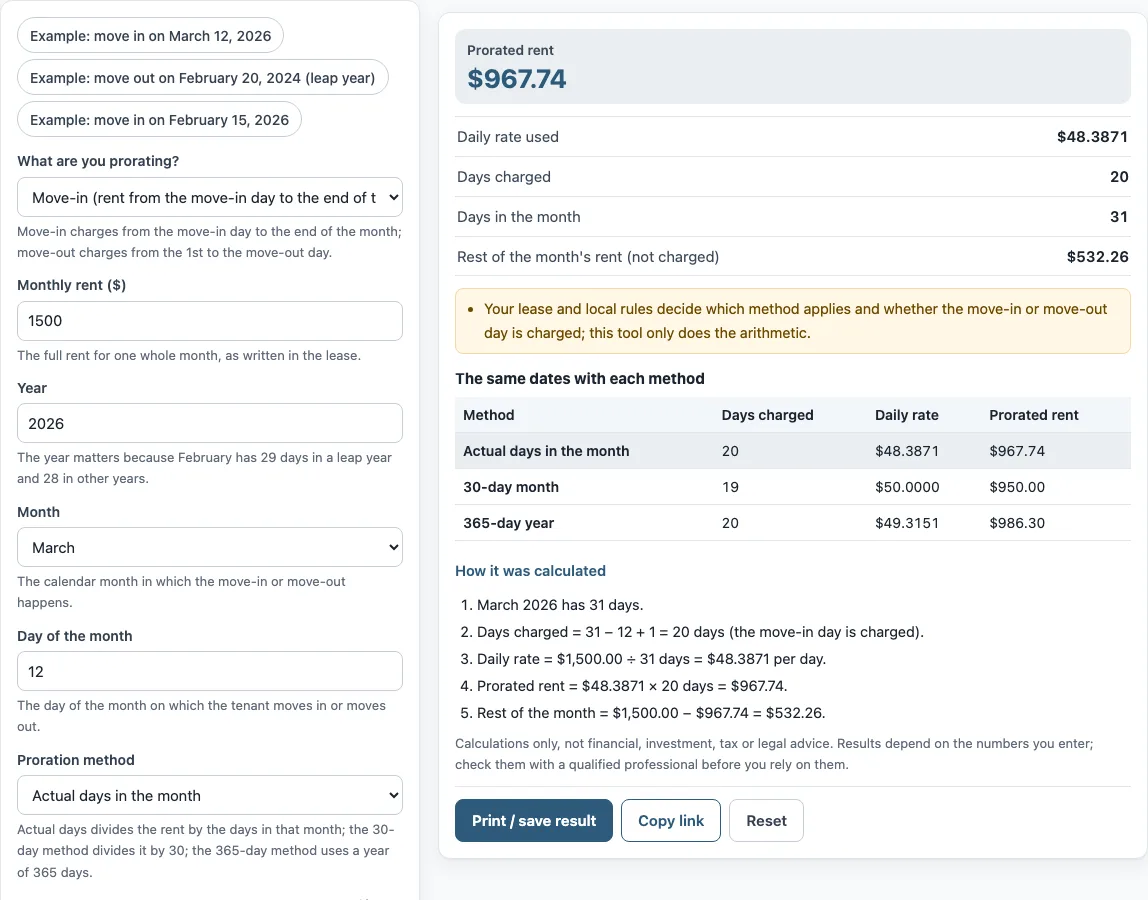The image size is (1148, 900).
Task: Click the 'Days in the month' value 31
Action: pos(1119,217)
